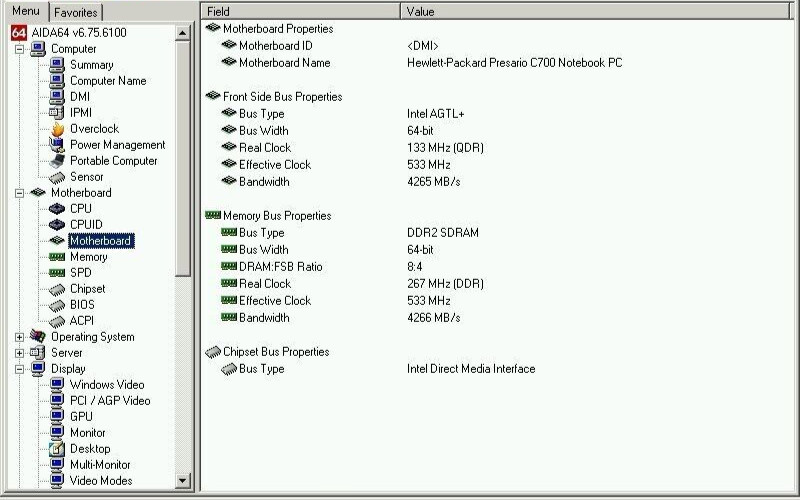The width and height of the screenshot is (800, 500).
Task: Click tree scrollbar down arrow
Action: (183, 480)
